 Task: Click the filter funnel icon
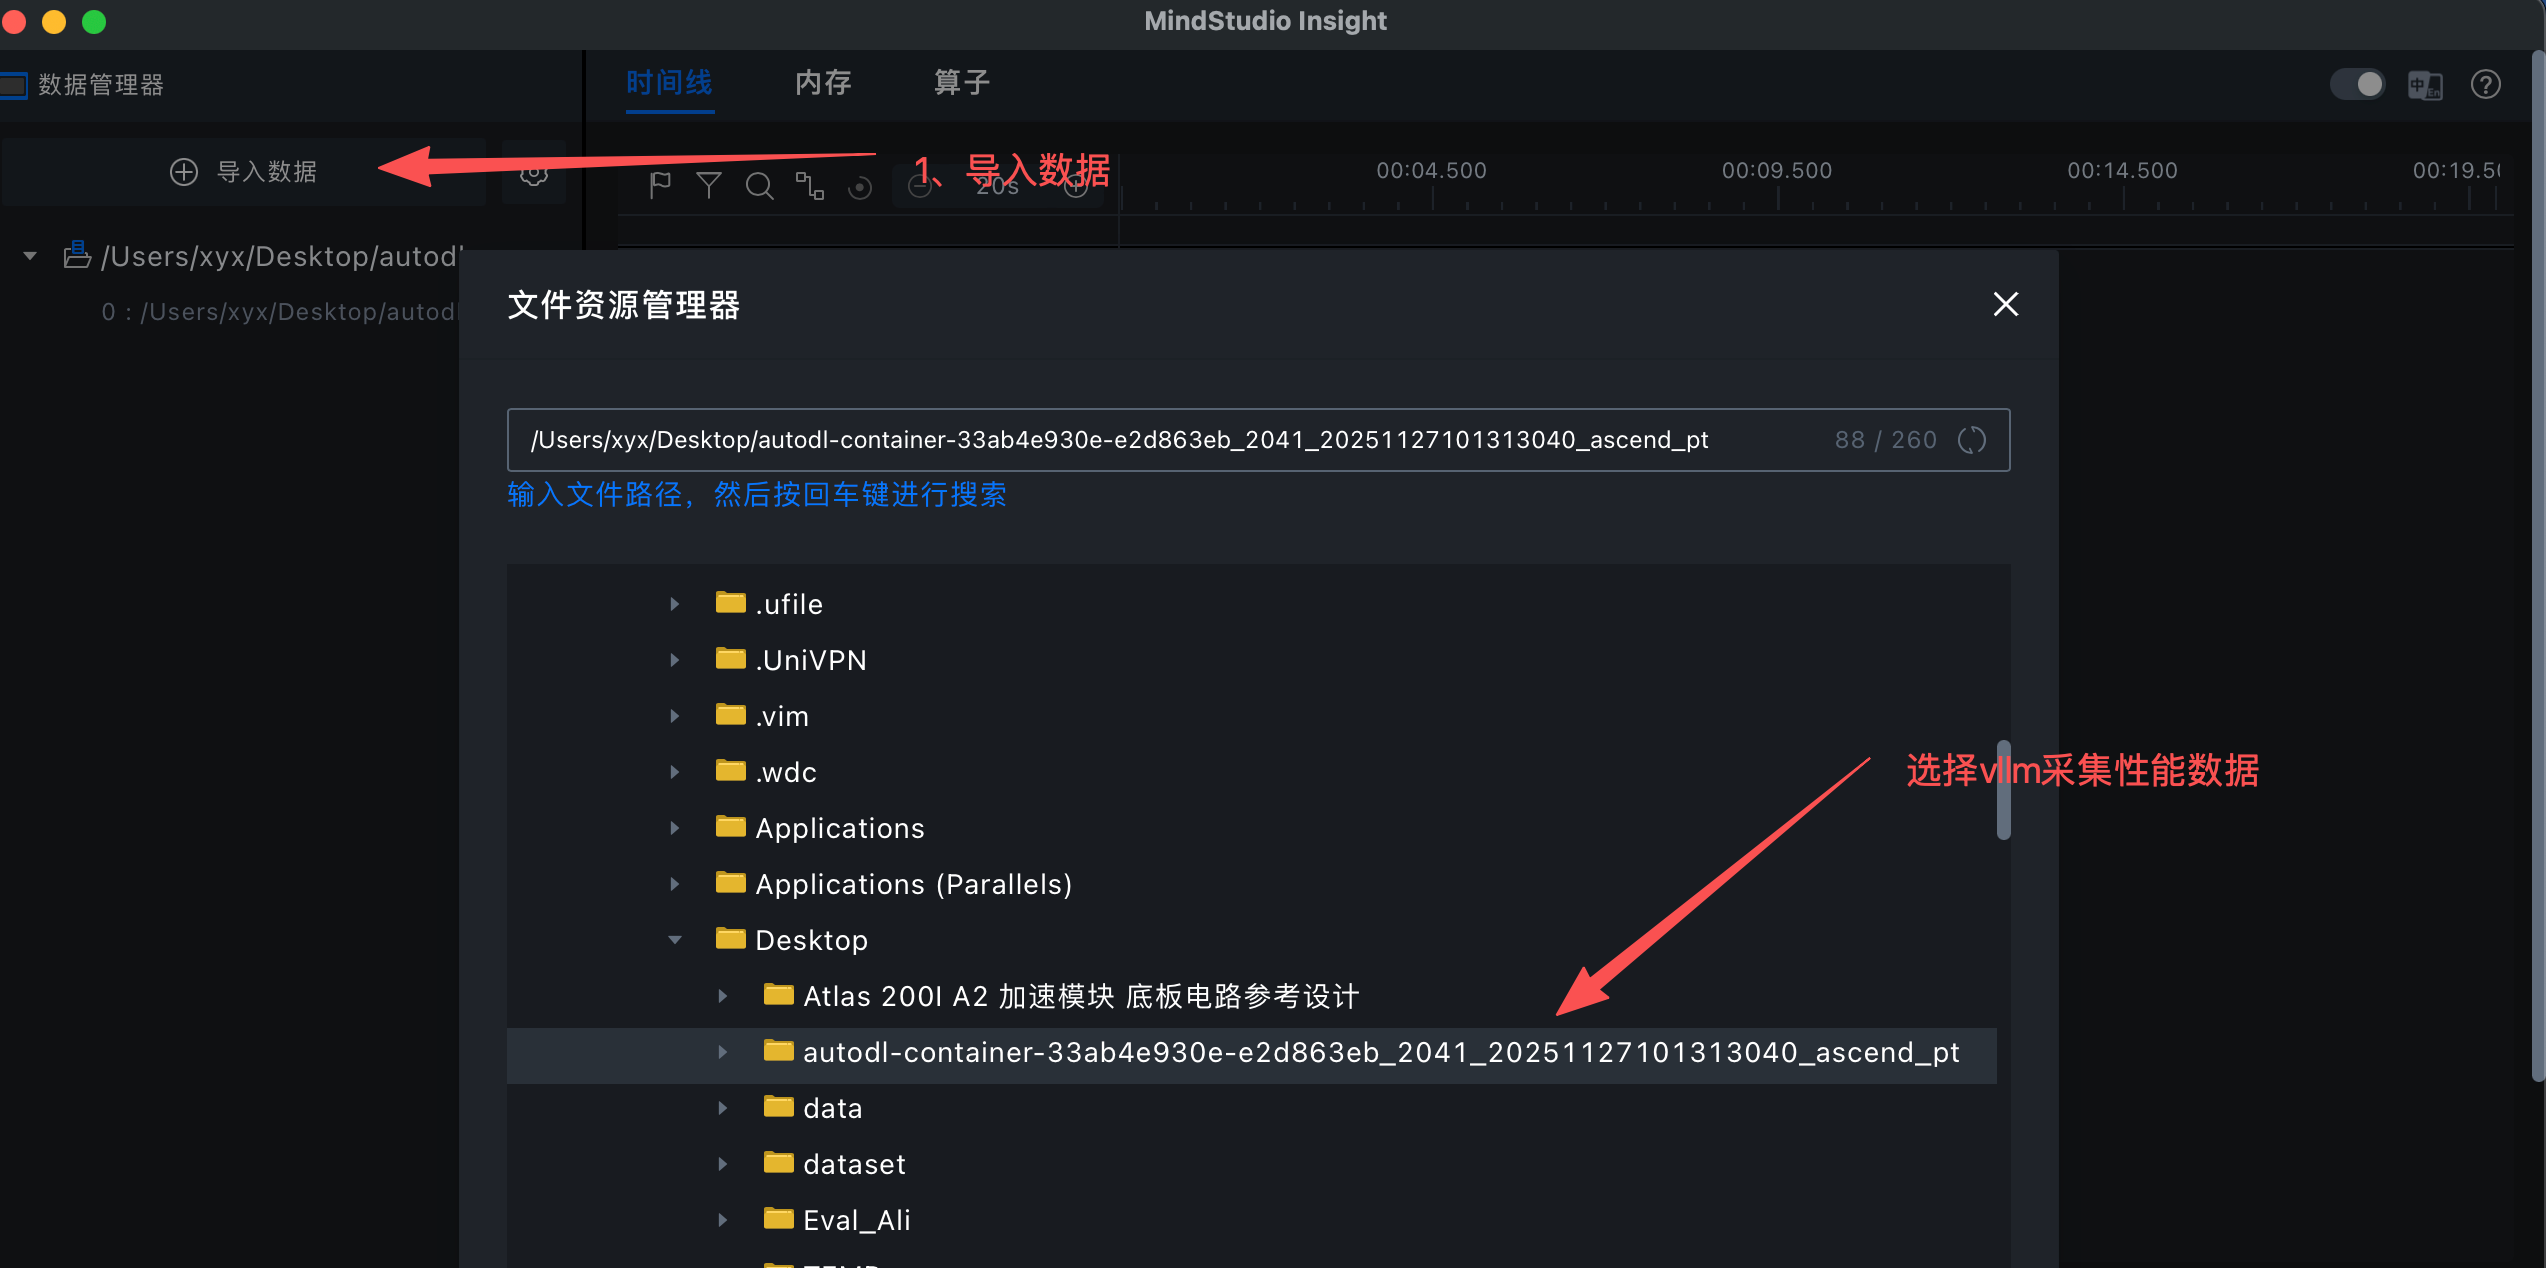tap(708, 186)
